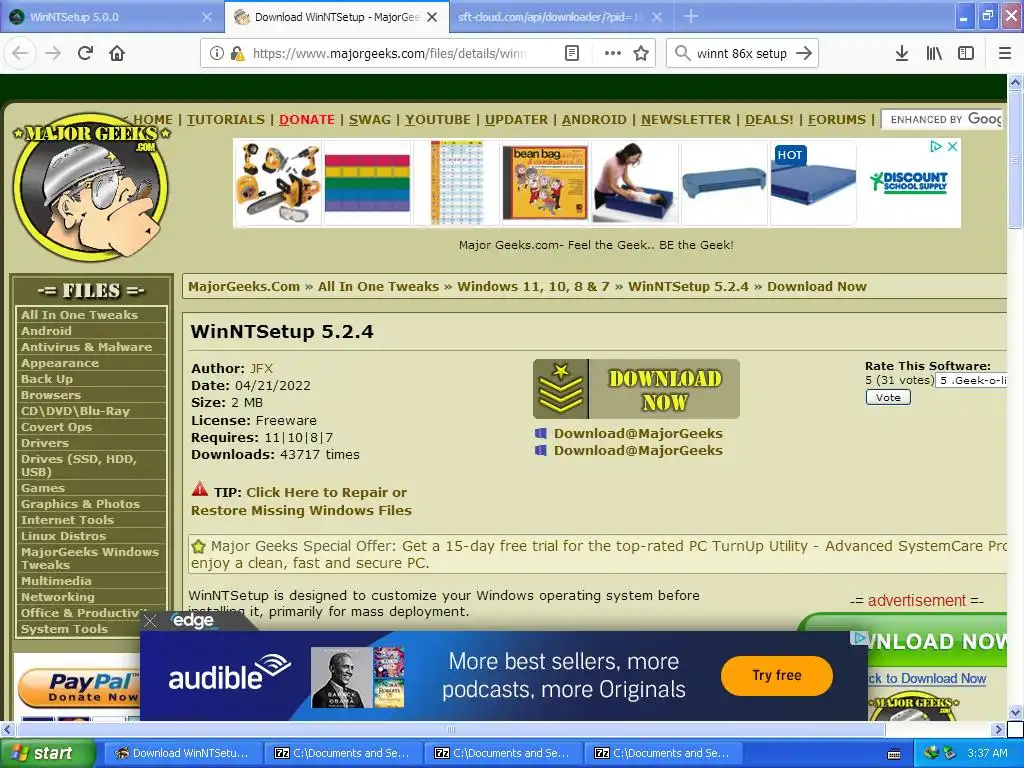
Task: Switch to the WinNTSetup 5.0.0 tab
Action: click(x=111, y=17)
